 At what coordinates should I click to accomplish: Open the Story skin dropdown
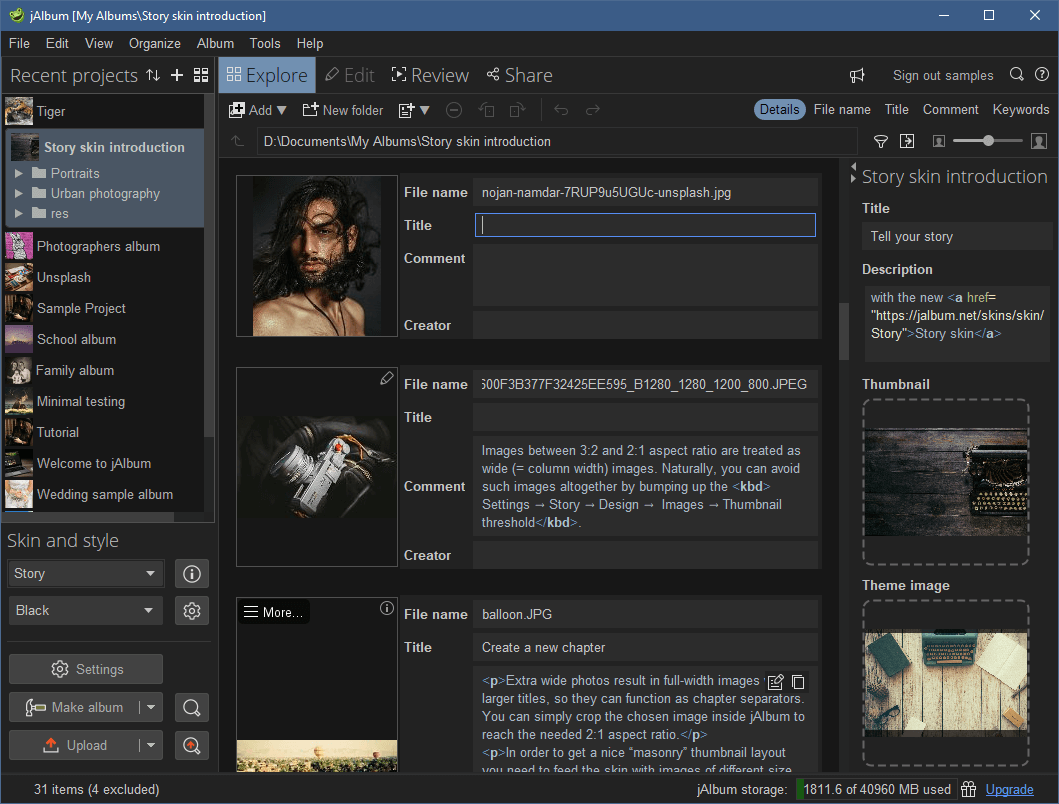(x=85, y=574)
